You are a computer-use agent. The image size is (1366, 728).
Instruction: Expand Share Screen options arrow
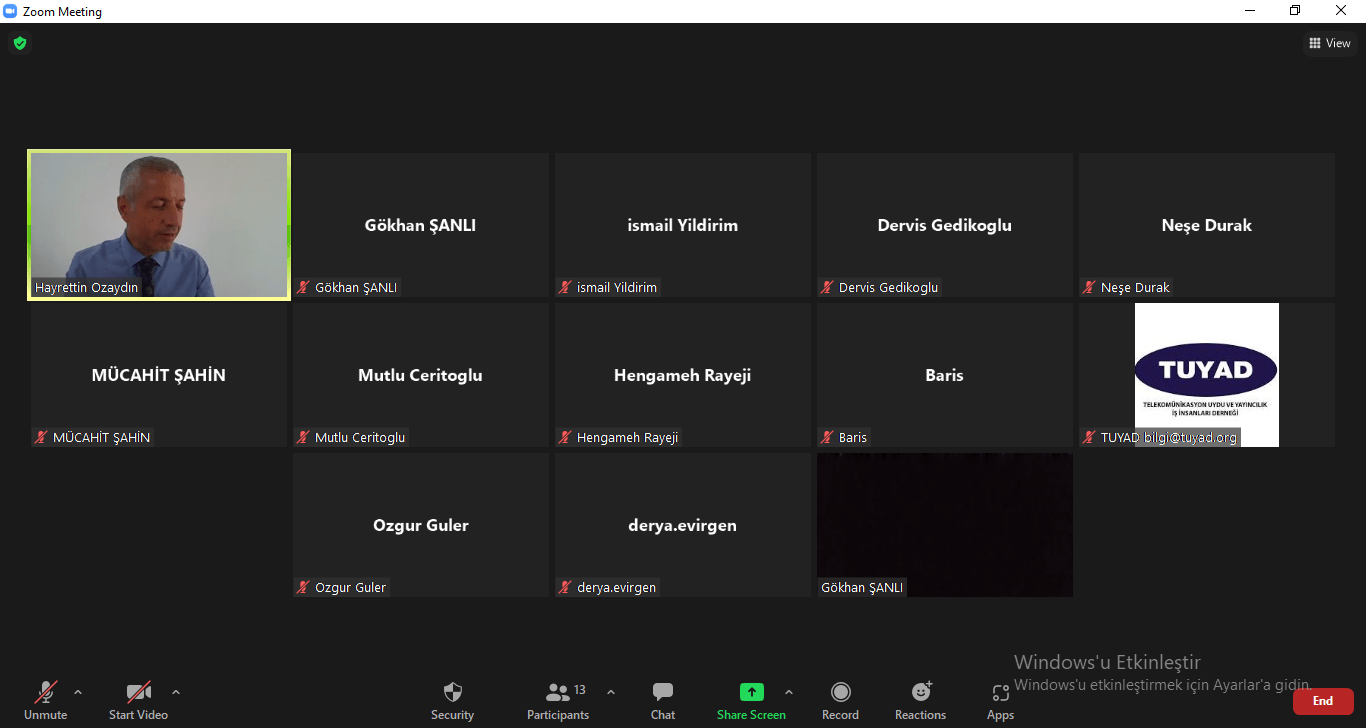click(x=789, y=692)
